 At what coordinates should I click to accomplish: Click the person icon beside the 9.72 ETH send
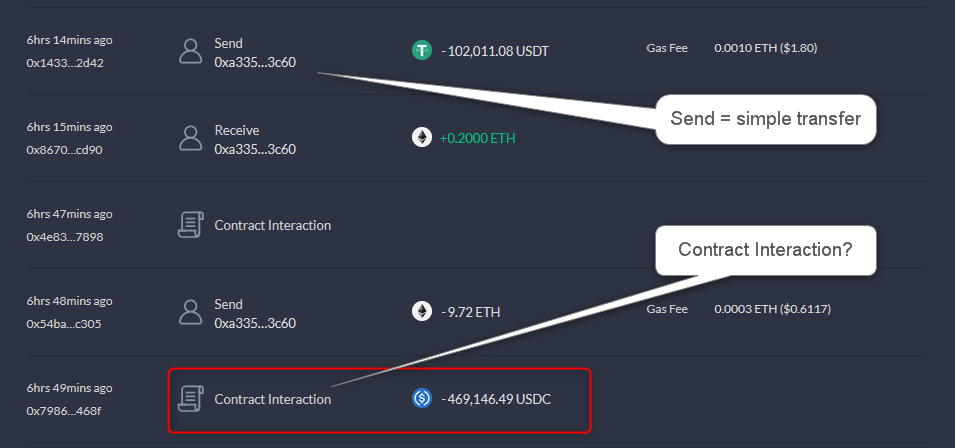190,312
